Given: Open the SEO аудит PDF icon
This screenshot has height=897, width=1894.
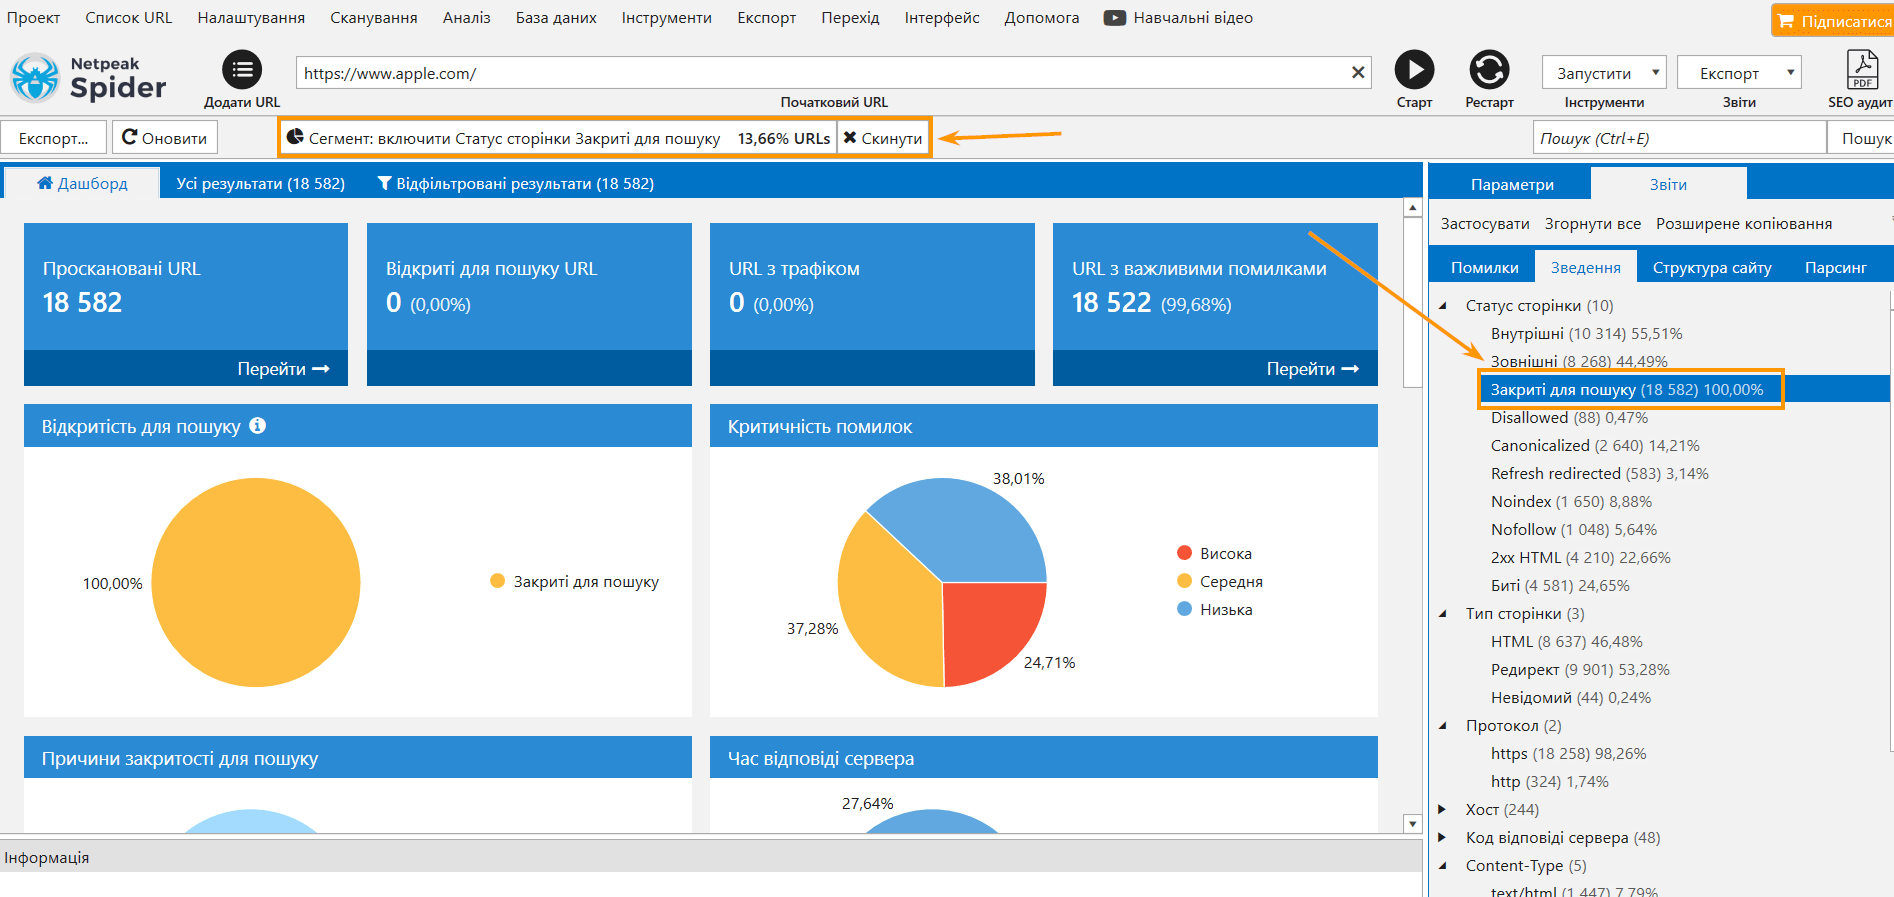Looking at the screenshot, I should tap(1862, 70).
